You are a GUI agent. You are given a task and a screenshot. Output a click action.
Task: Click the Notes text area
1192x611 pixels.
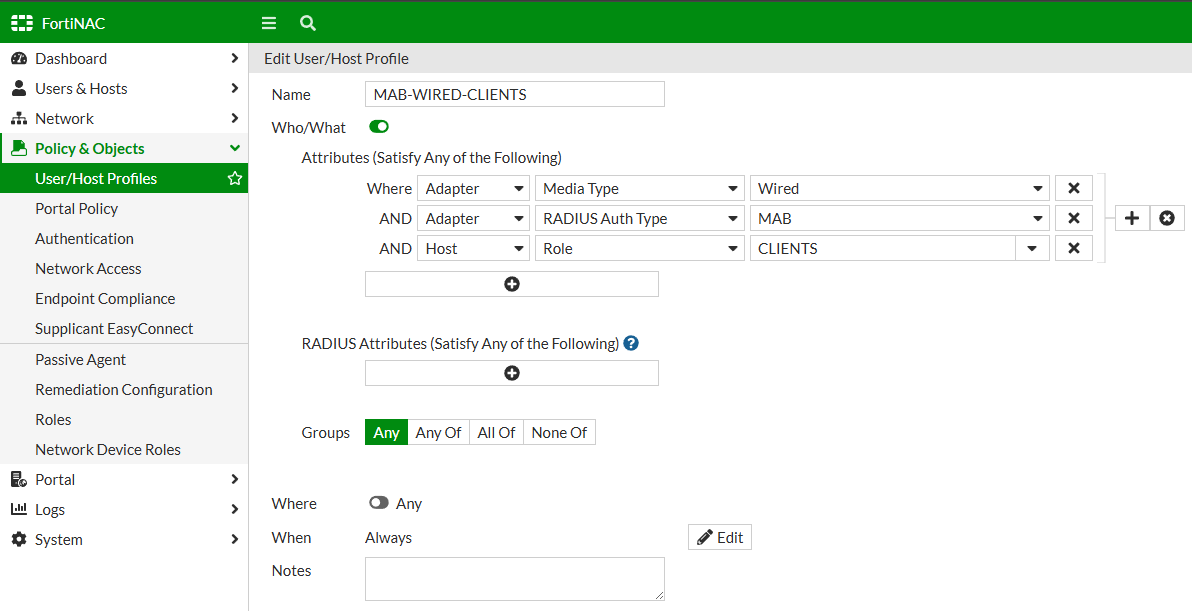[x=515, y=579]
